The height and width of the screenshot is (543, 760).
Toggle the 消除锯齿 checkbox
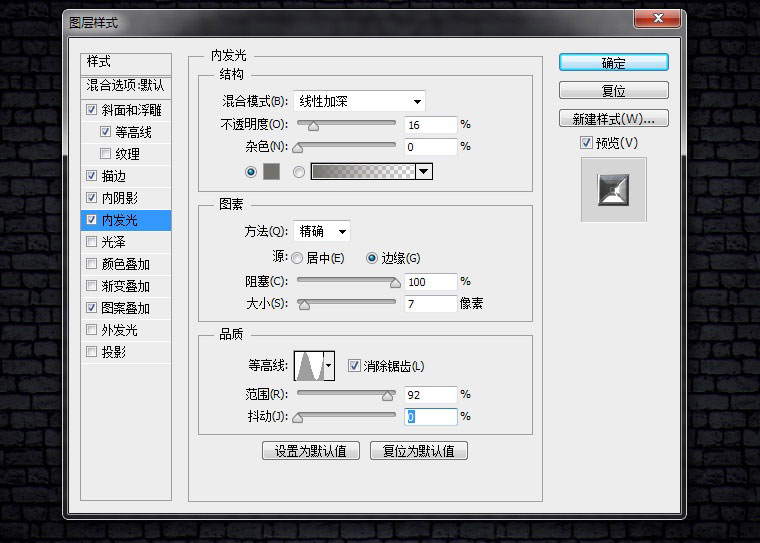354,366
